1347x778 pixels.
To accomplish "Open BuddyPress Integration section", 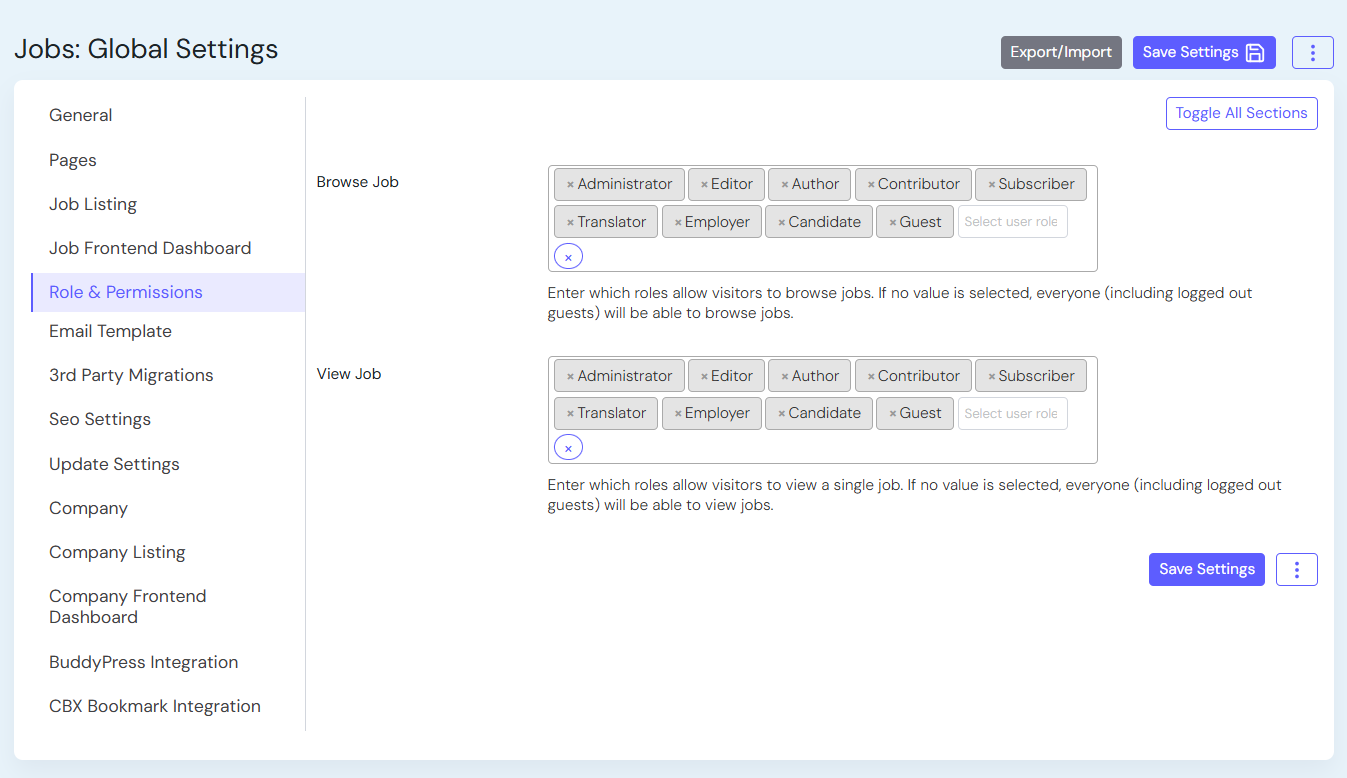I will pos(143,662).
